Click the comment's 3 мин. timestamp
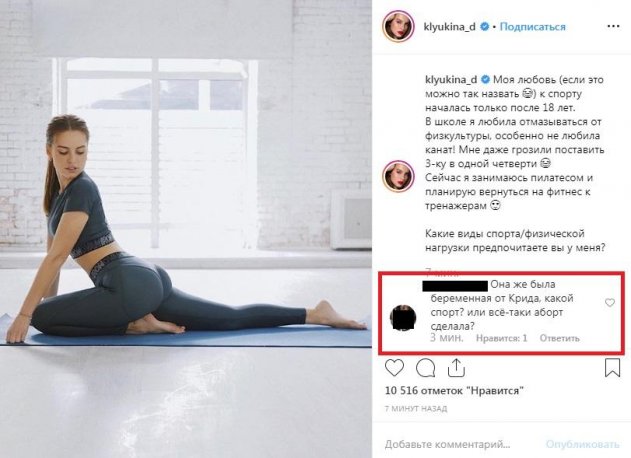Screen dimensions: 631x458 [446, 338]
